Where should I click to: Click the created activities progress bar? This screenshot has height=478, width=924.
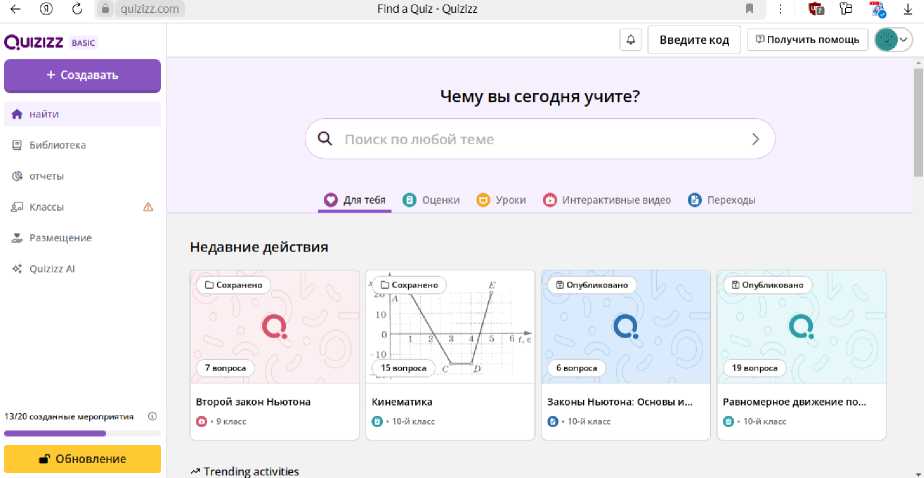click(x=82, y=433)
